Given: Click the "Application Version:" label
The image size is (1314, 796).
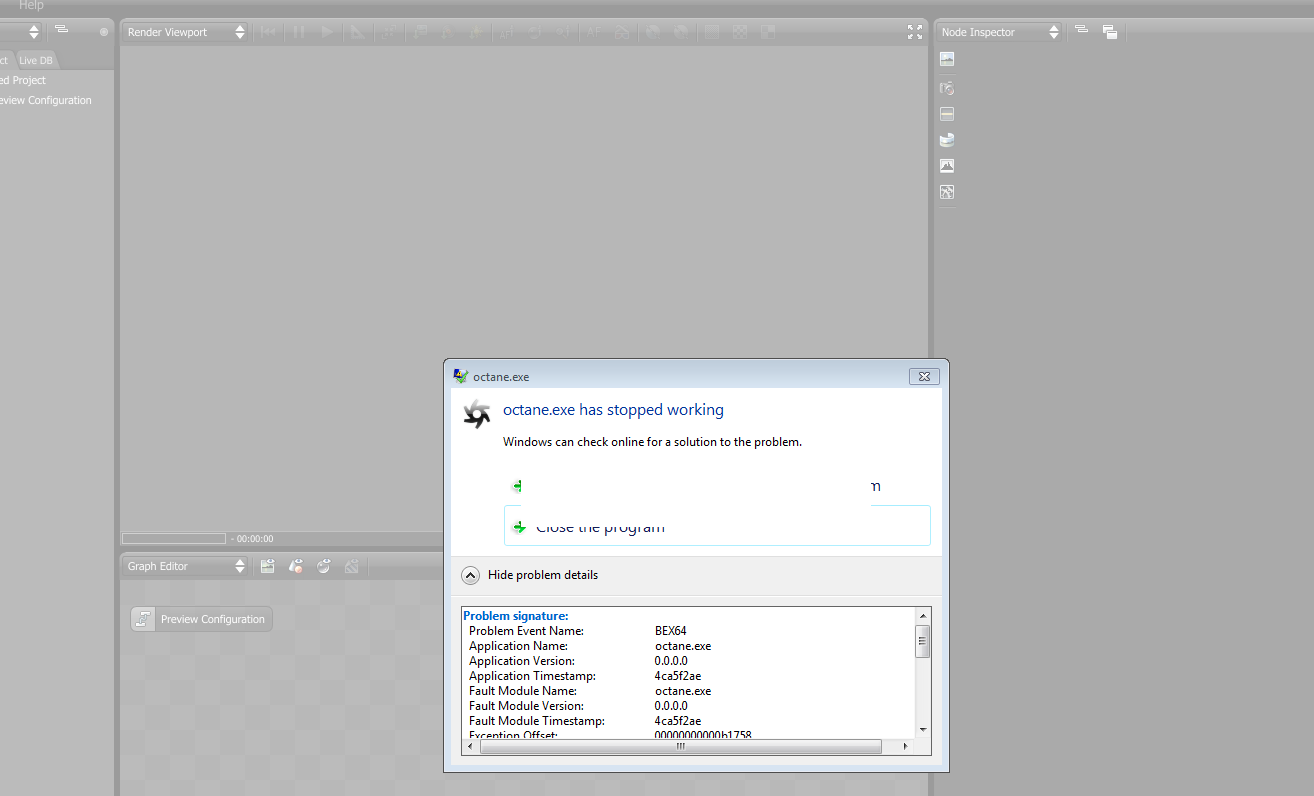Looking at the screenshot, I should click(522, 661).
